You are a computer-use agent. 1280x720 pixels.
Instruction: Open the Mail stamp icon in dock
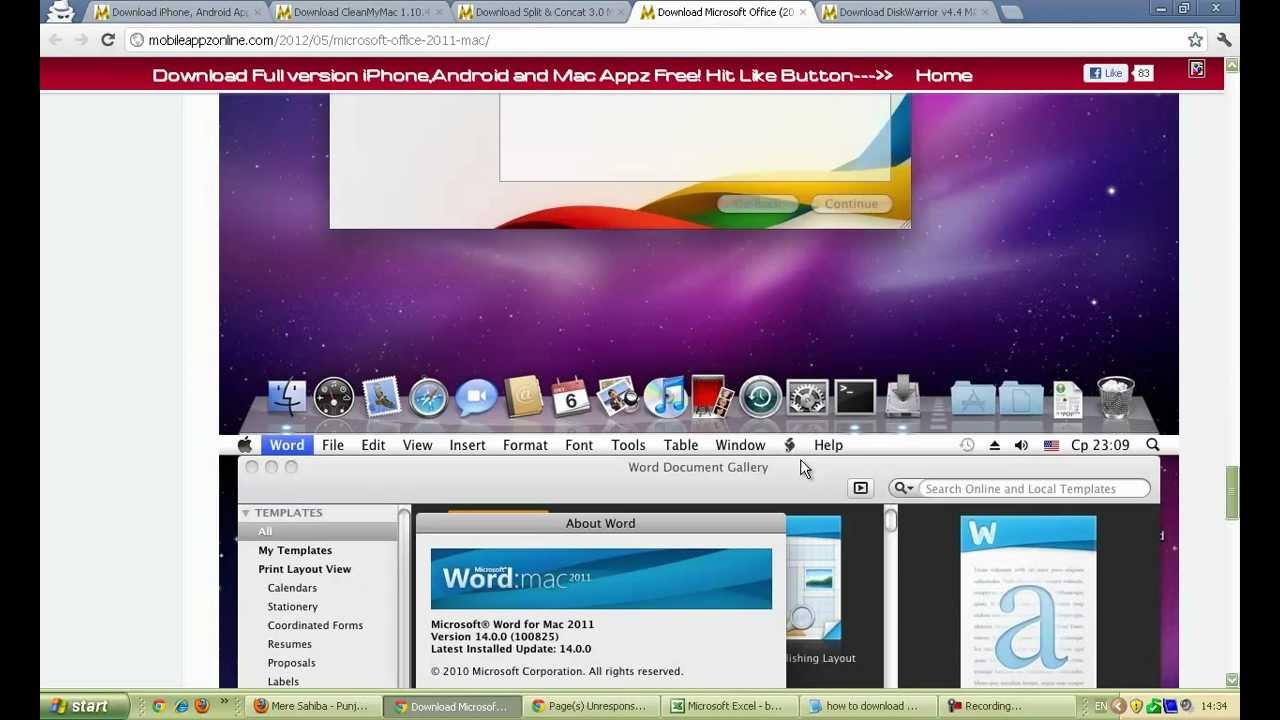click(381, 397)
